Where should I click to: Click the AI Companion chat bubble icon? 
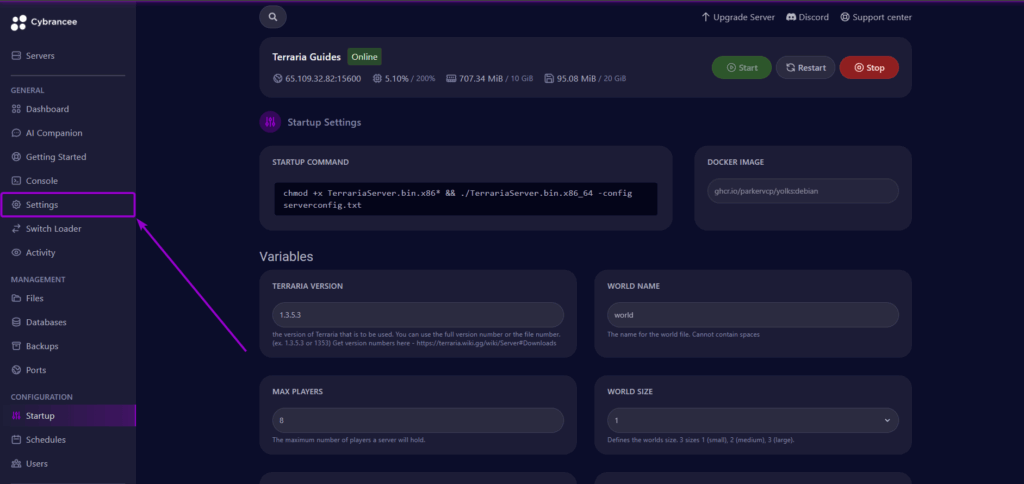click(x=16, y=133)
